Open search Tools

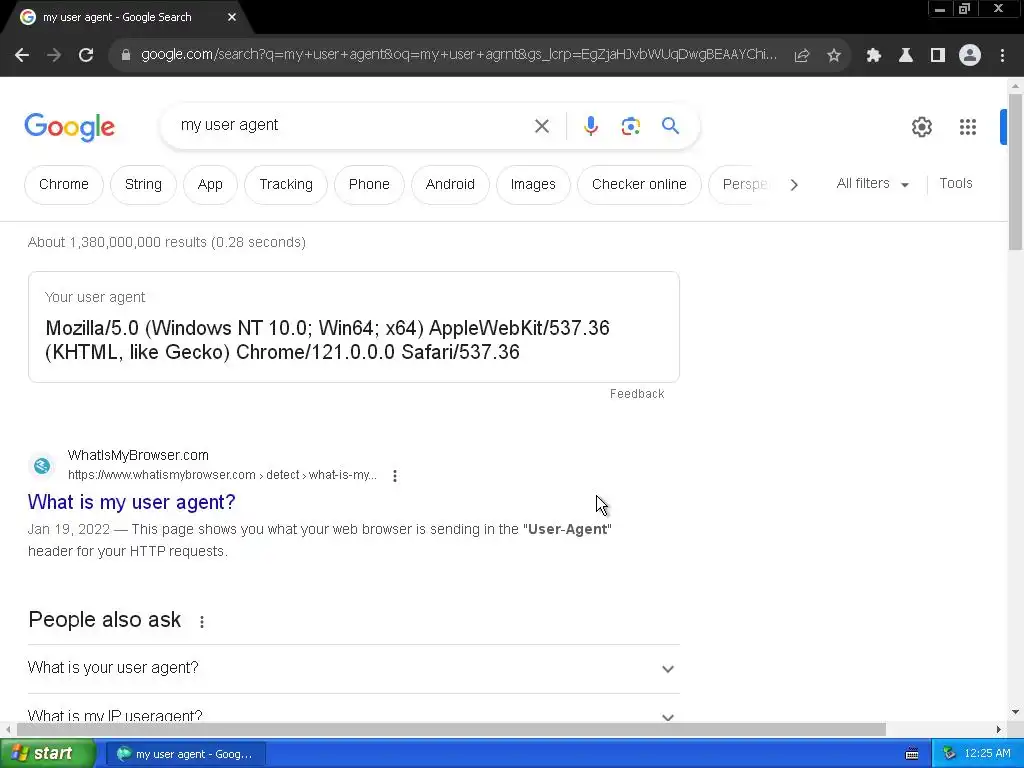955,184
